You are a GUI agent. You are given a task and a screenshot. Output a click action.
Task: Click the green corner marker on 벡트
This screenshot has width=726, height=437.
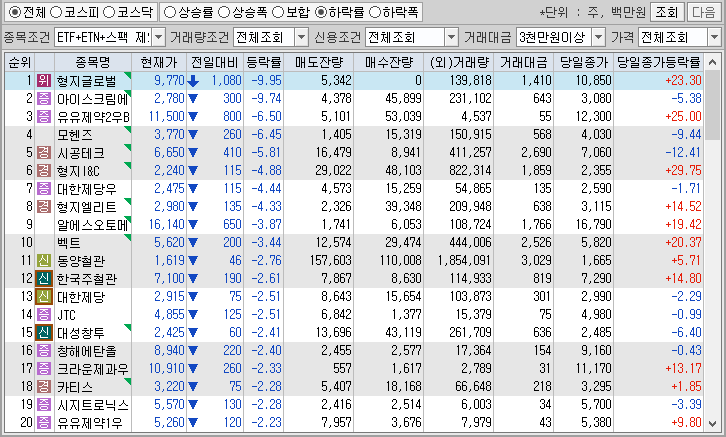(128, 237)
